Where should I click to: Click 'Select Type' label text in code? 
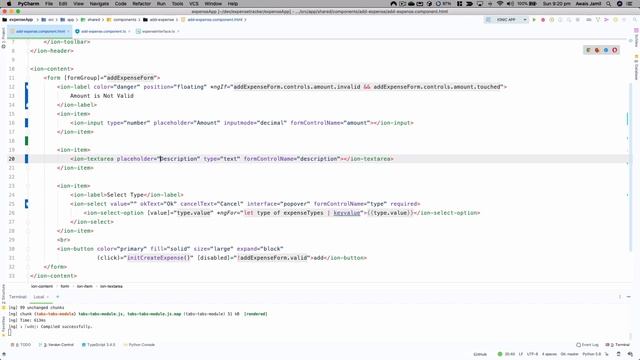click(x=125, y=195)
